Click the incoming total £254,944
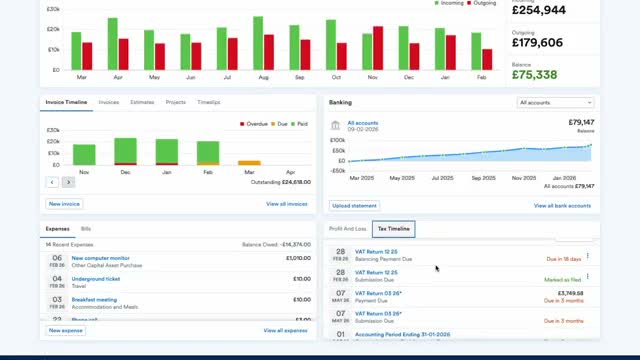 click(539, 10)
